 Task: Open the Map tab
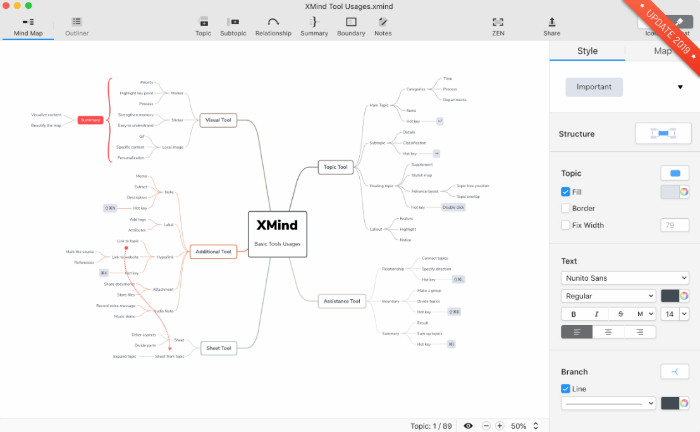tap(662, 51)
